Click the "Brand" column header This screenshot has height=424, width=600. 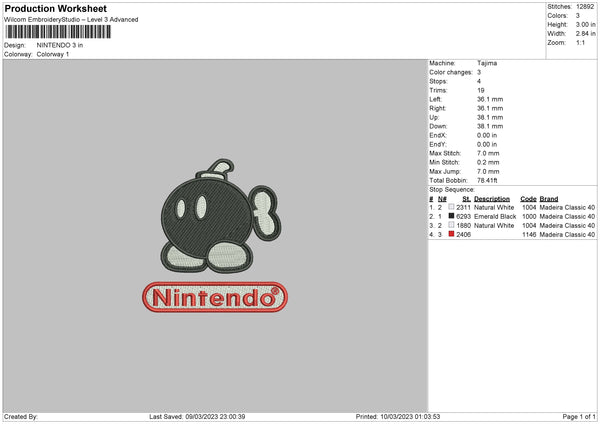click(549, 199)
